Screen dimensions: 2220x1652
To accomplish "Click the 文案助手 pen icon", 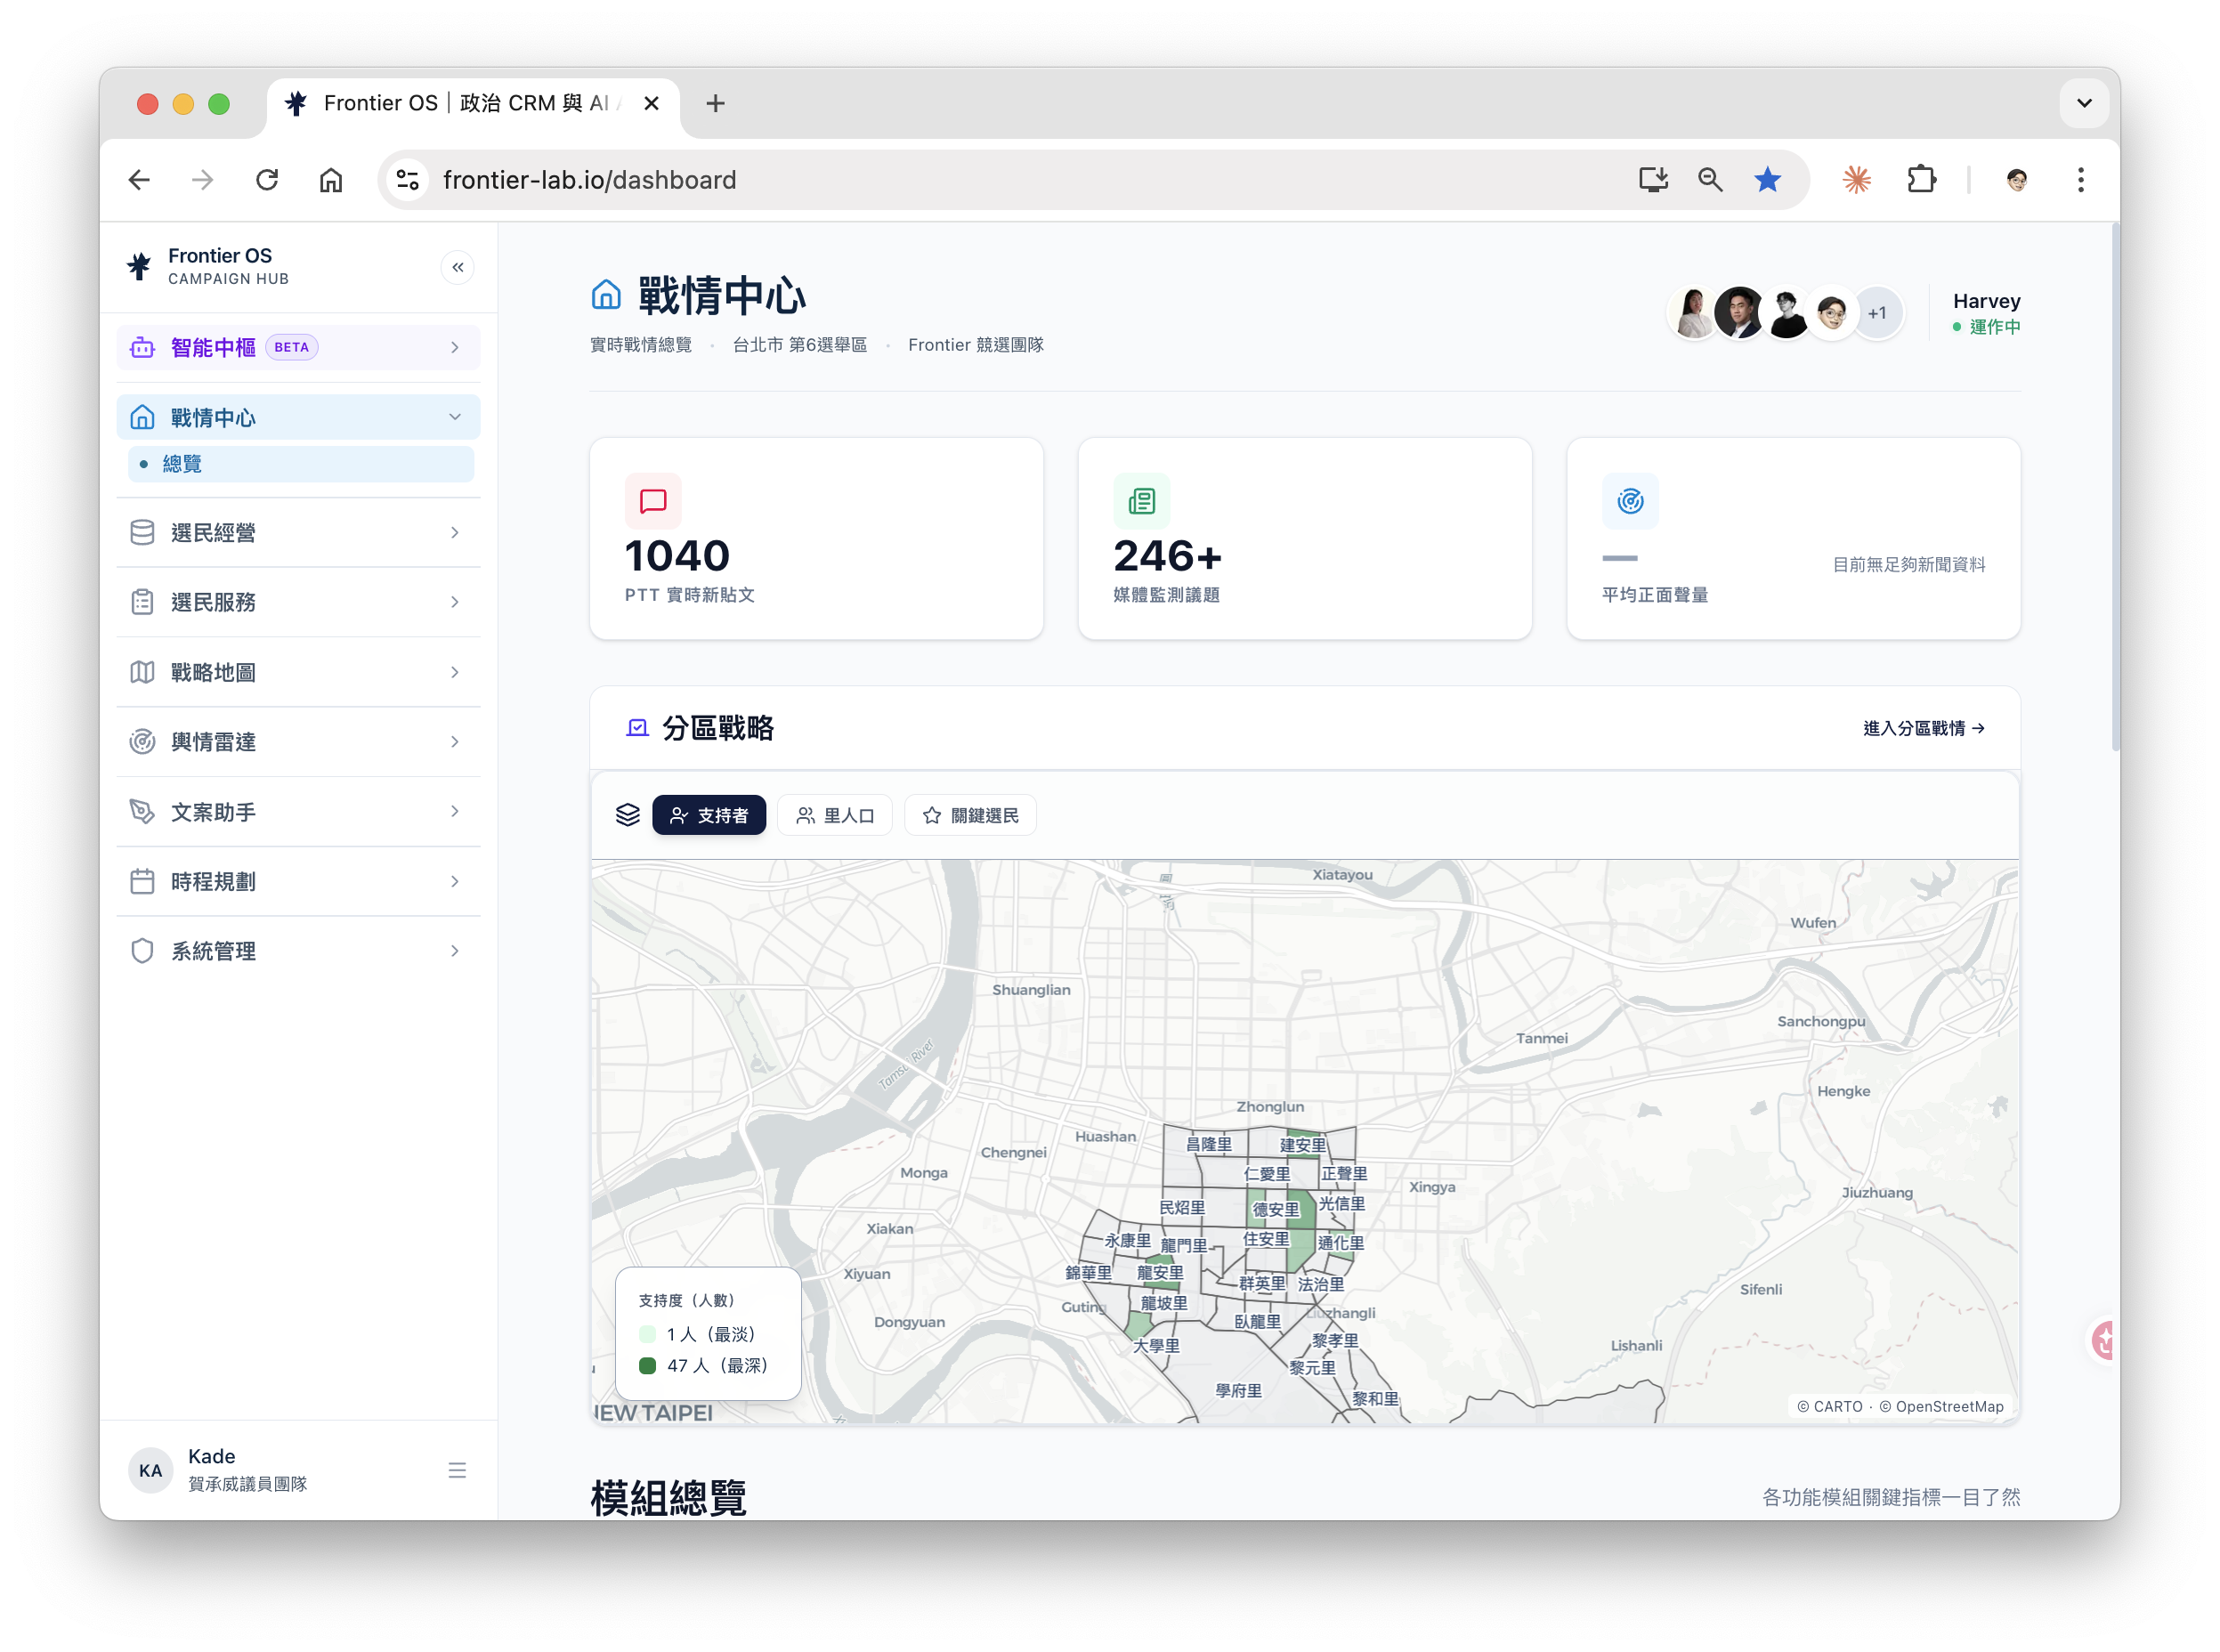I will [x=142, y=811].
